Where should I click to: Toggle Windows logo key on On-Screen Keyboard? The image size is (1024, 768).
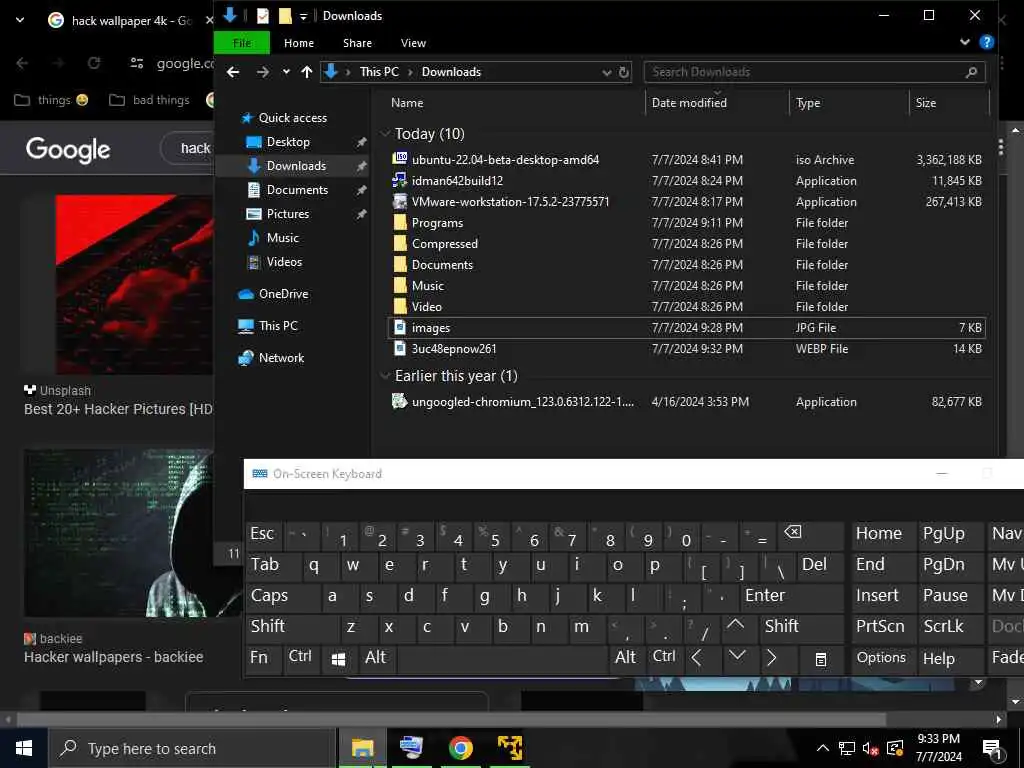[338, 658]
